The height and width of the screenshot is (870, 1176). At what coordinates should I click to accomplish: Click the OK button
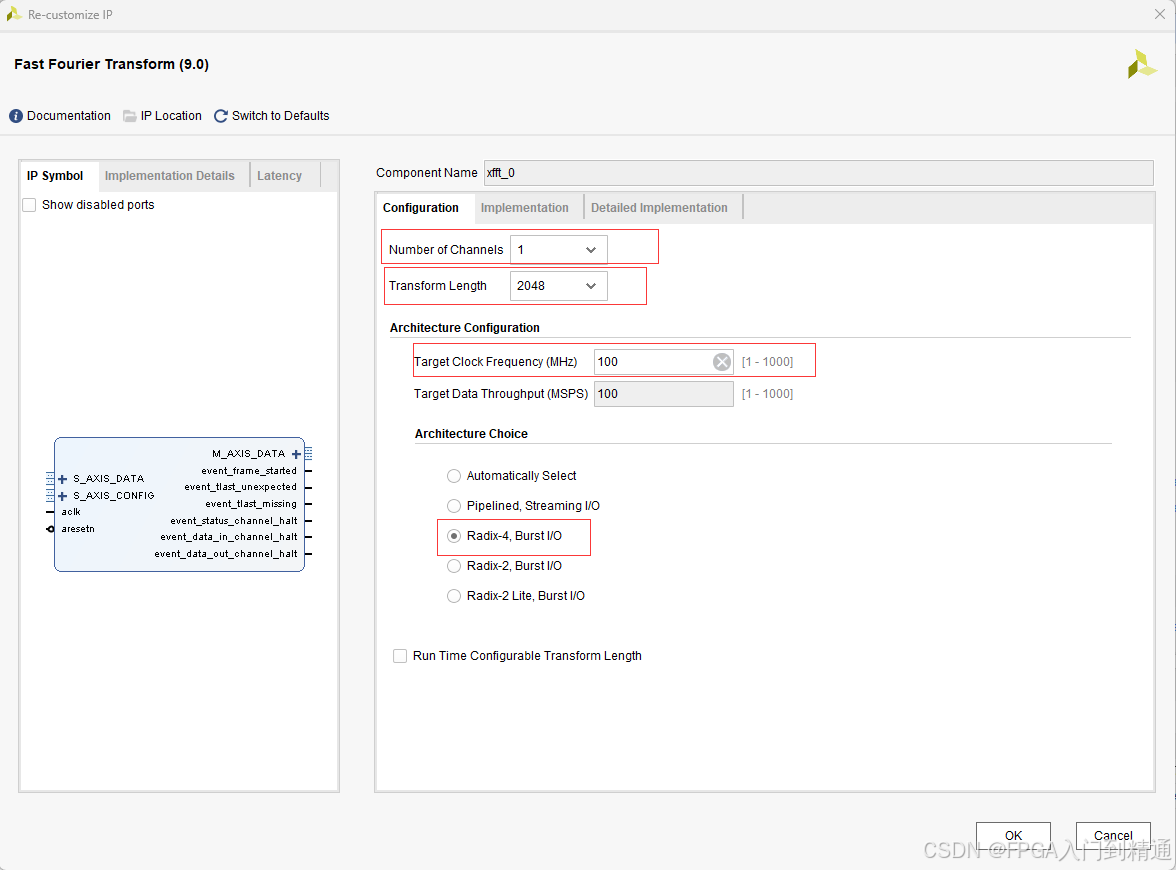point(1013,836)
